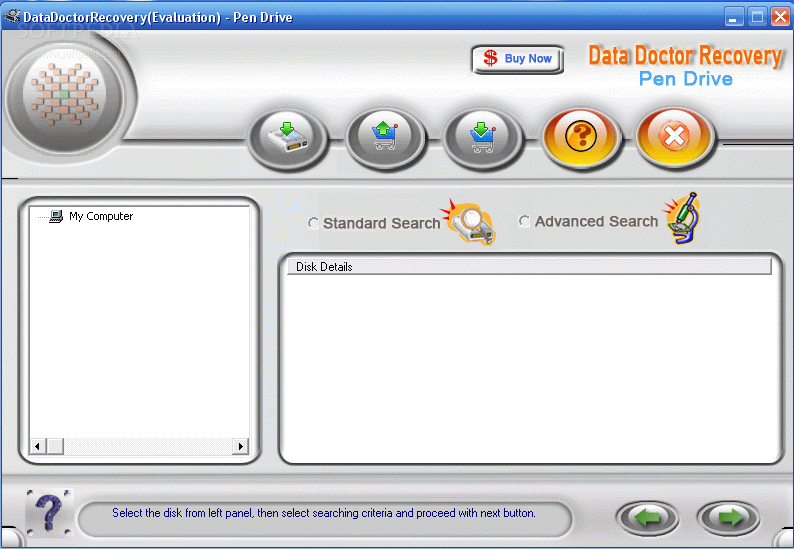This screenshot has width=794, height=549.
Task: Click the hint text starting 'Select the disk'
Action: [x=324, y=513]
